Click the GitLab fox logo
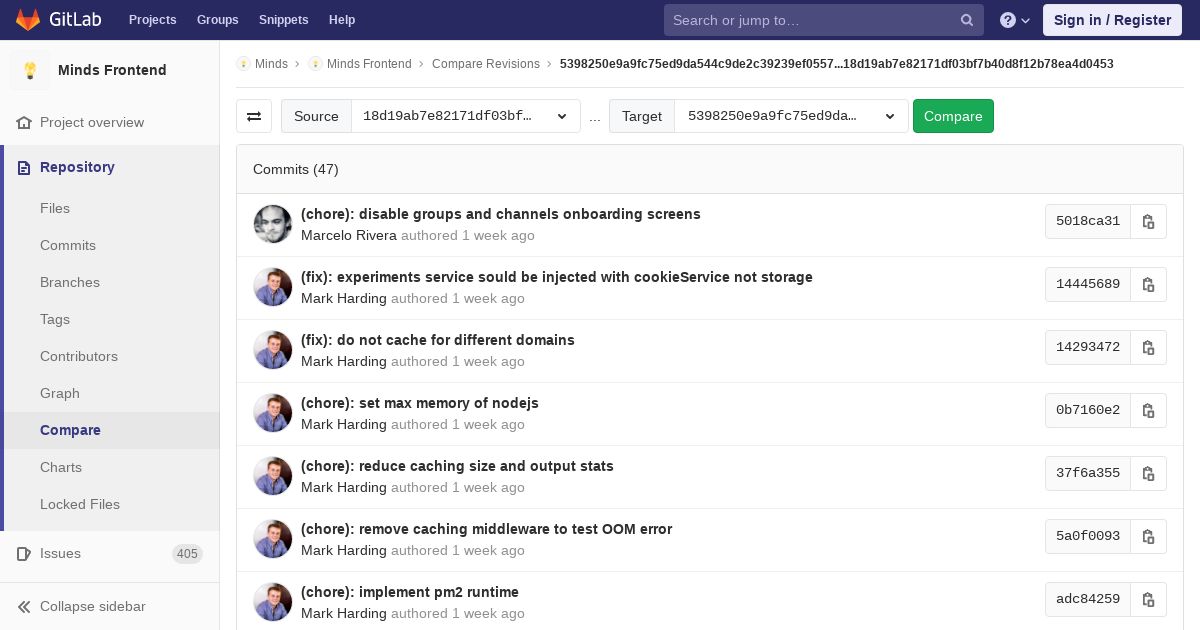The image size is (1200, 630). pos(28,20)
